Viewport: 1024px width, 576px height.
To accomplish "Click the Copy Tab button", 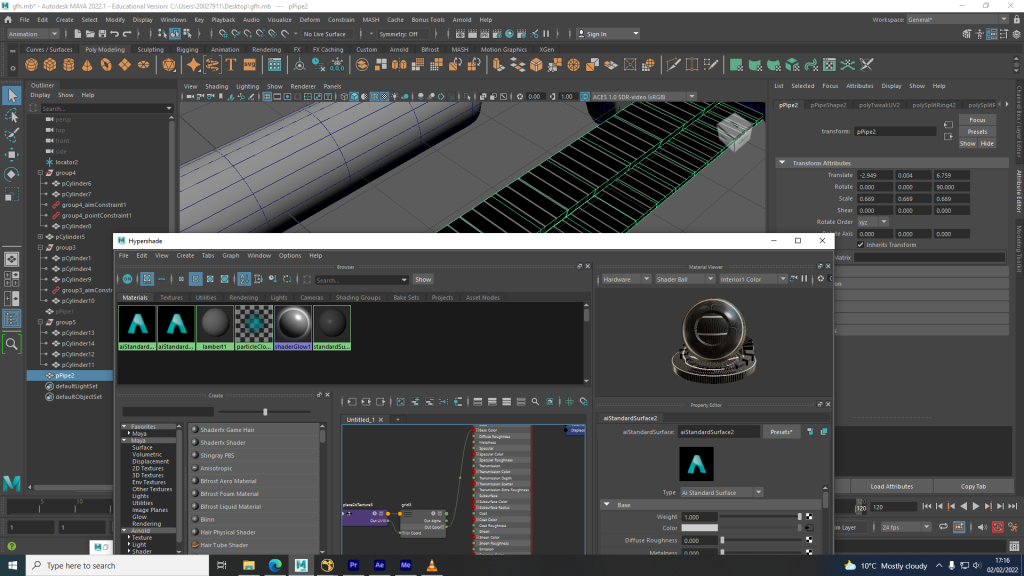I will point(973,487).
